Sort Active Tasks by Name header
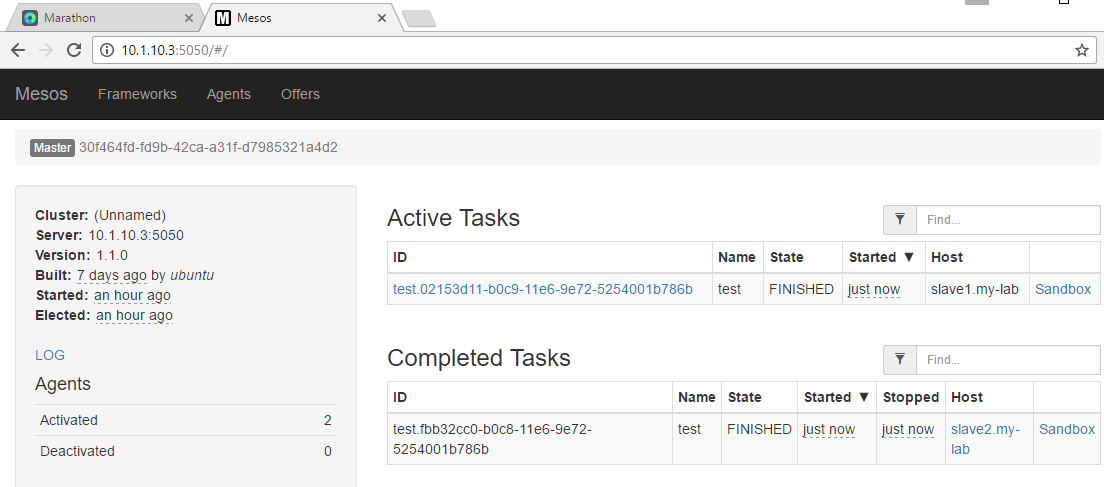 737,258
